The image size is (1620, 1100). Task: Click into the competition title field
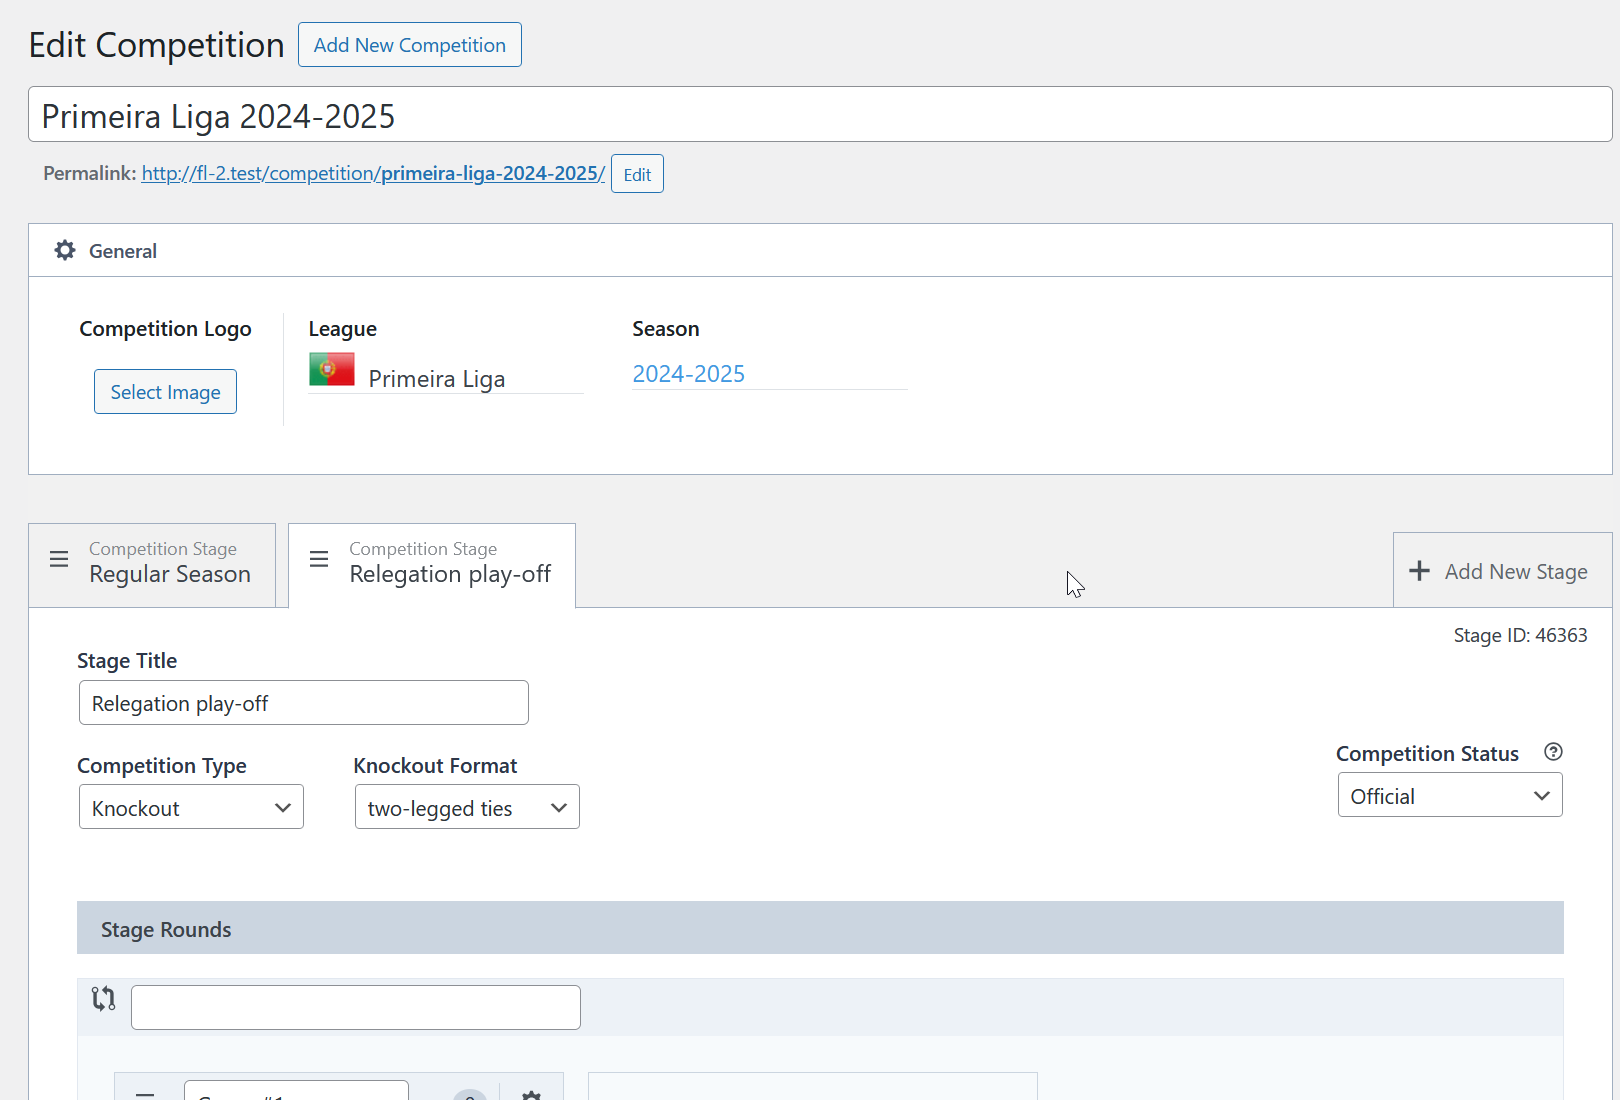click(x=820, y=115)
